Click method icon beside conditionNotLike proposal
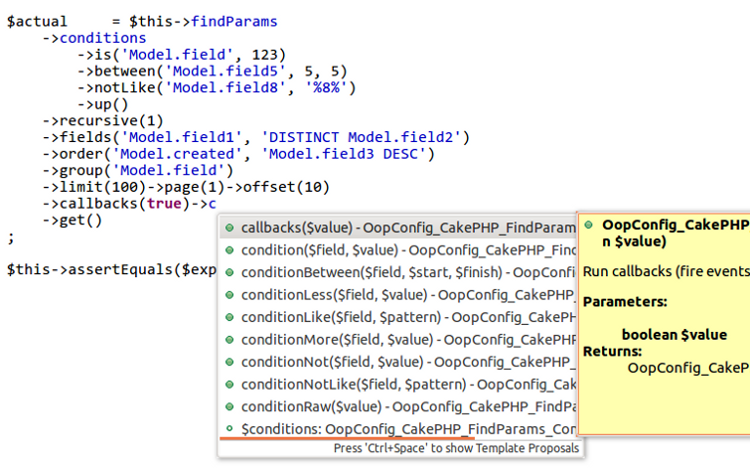Screen dimensions: 750x469 (230, 384)
